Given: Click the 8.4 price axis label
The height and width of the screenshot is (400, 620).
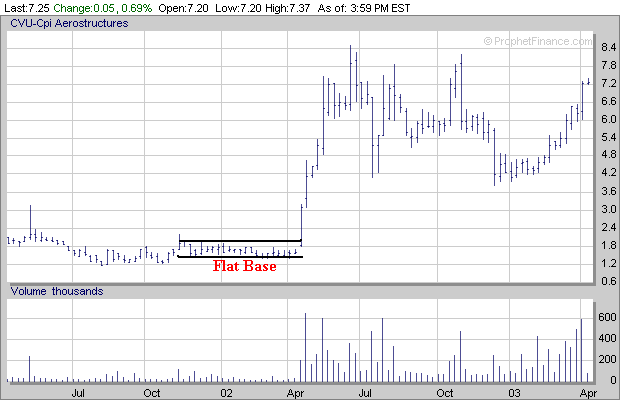Looking at the screenshot, I should tap(609, 47).
